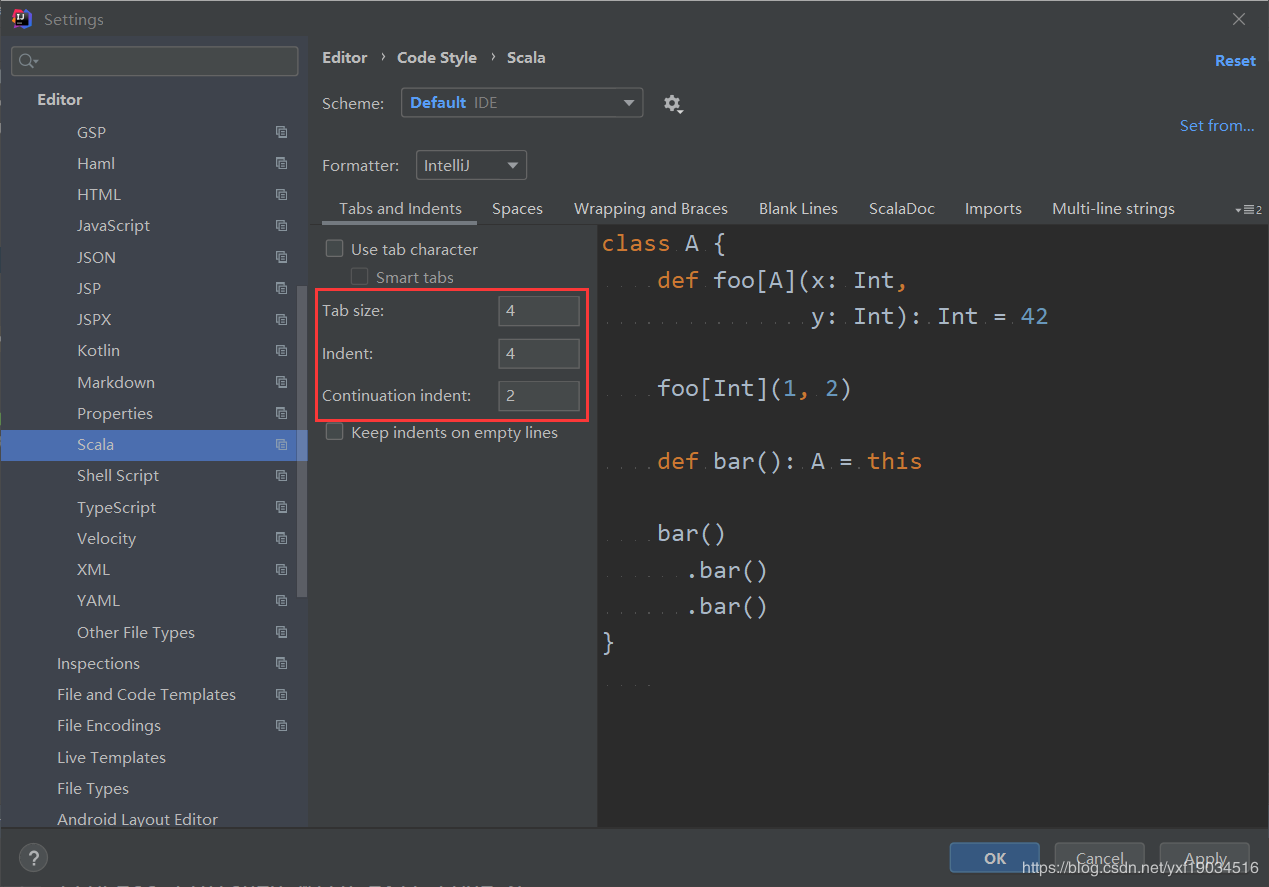Viewport: 1269px width, 887px height.
Task: Show hidden tabs via the overflow arrow
Action: (x=1248, y=210)
